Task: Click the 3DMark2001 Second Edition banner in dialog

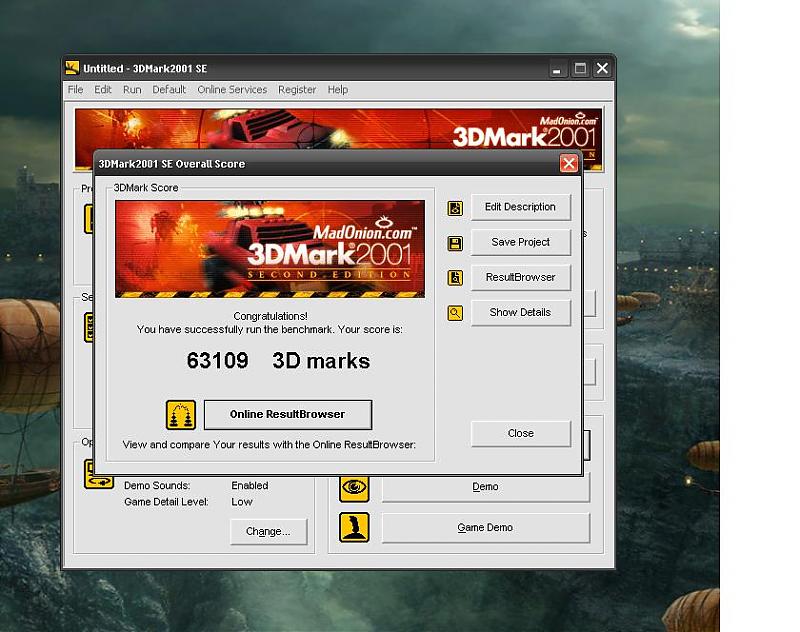Action: pos(270,249)
